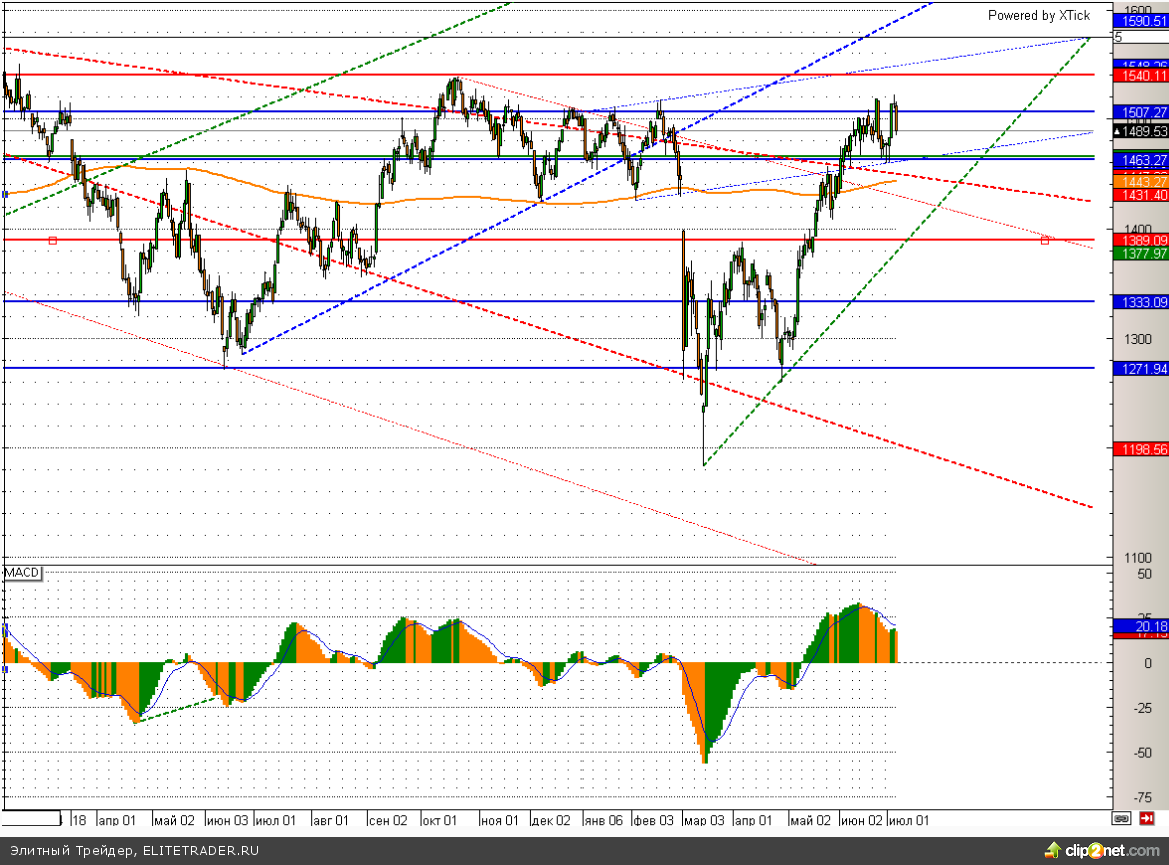The width and height of the screenshot is (1169, 865).
Task: Click the right handle on red 1389 line
Action: tap(1045, 240)
